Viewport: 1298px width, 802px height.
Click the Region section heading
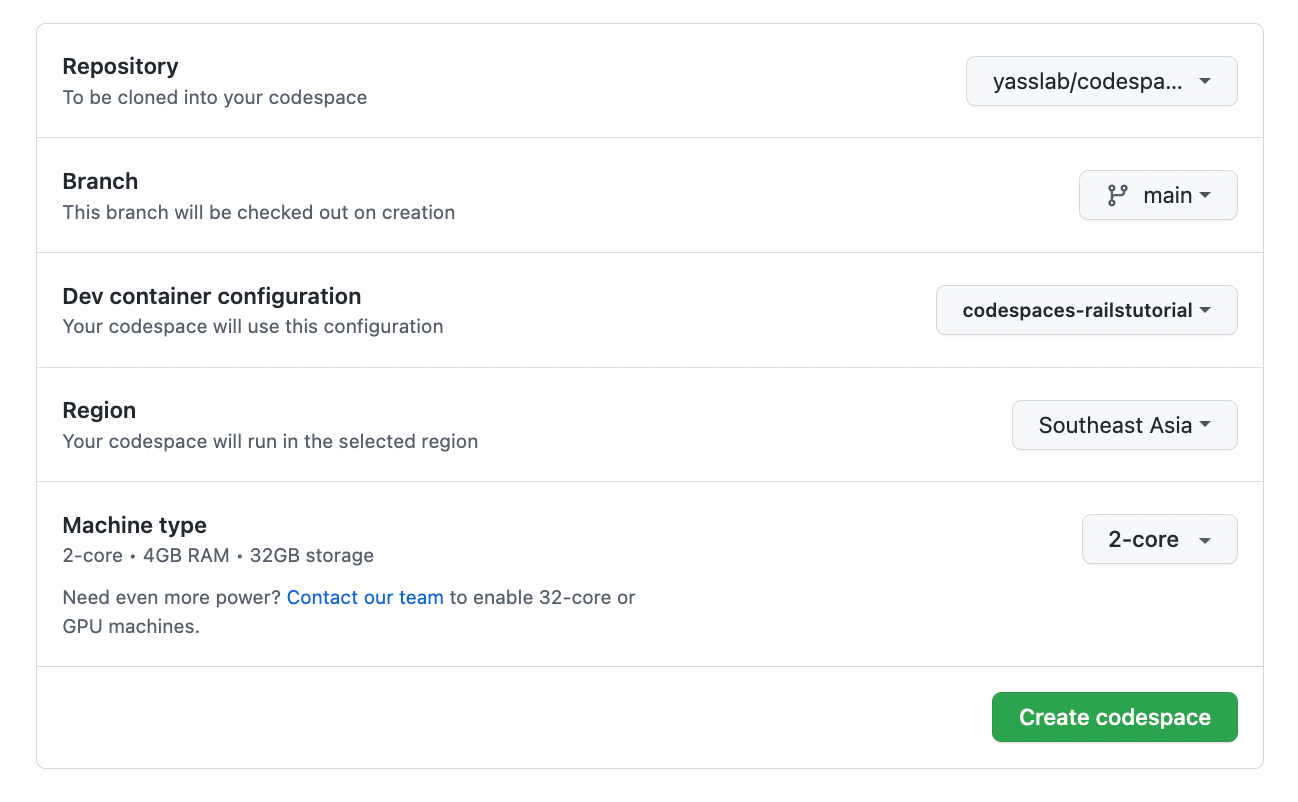click(x=99, y=410)
